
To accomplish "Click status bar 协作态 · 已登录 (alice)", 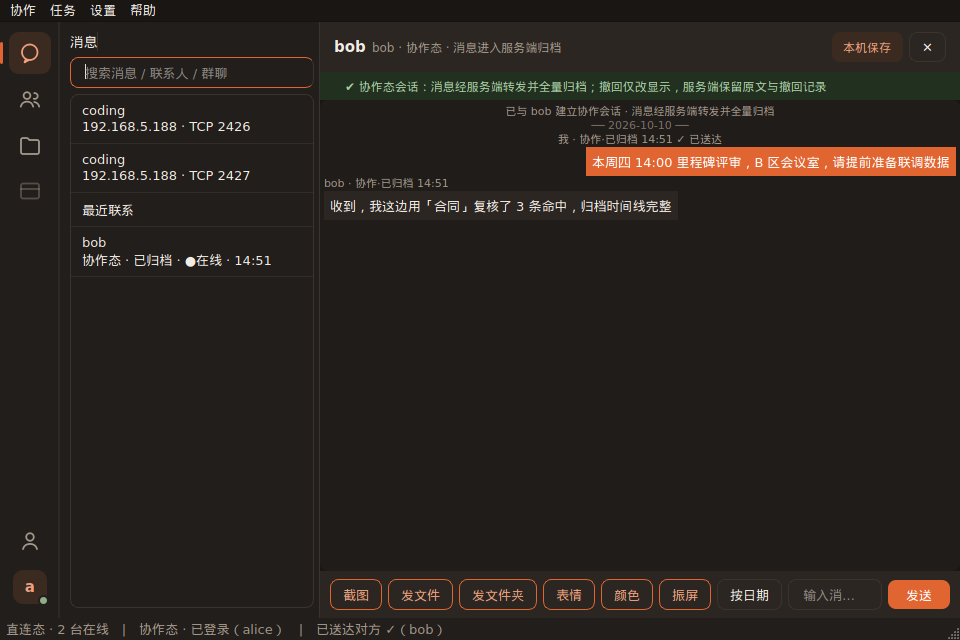I will tap(211, 630).
